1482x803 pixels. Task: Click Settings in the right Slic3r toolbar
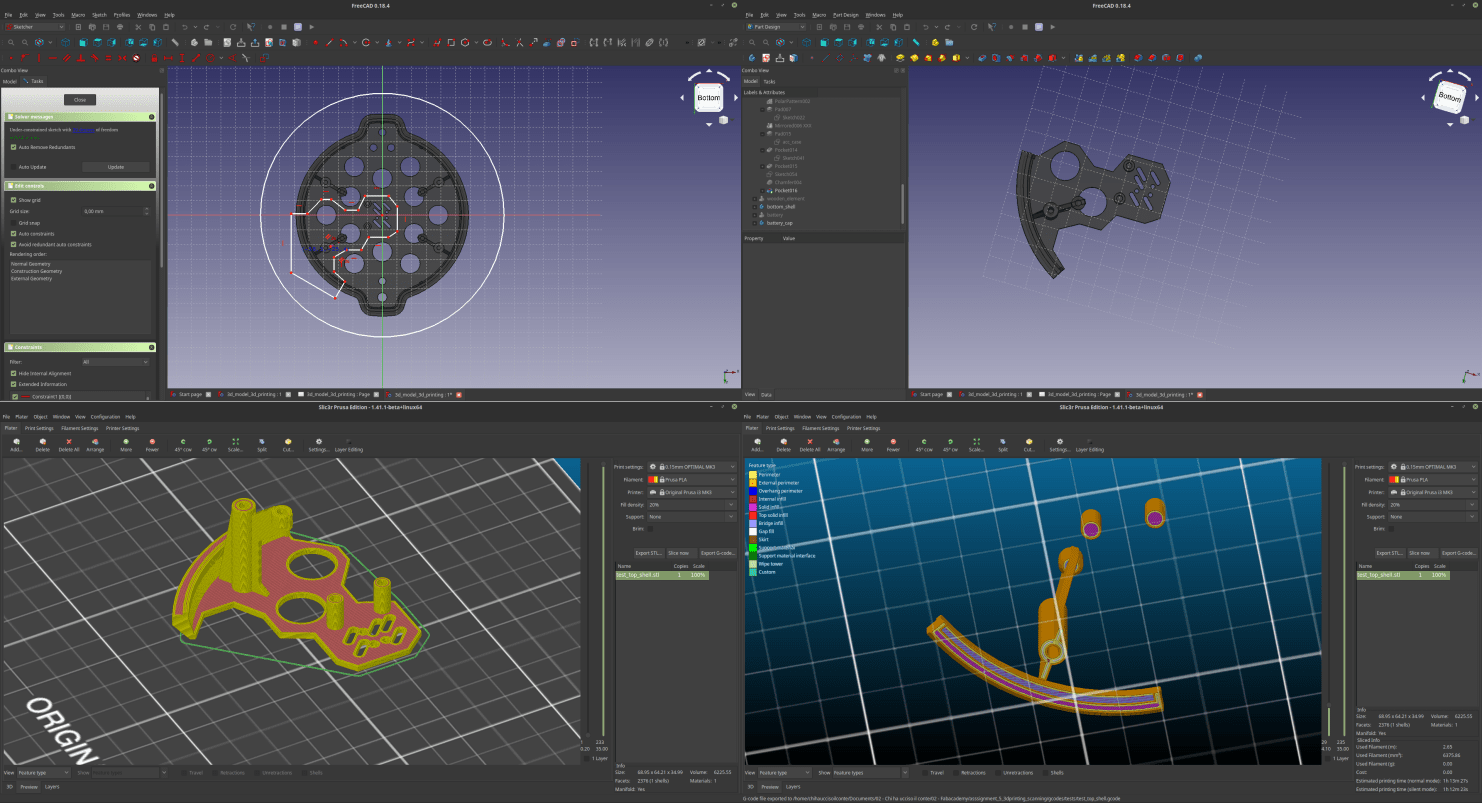(1060, 445)
